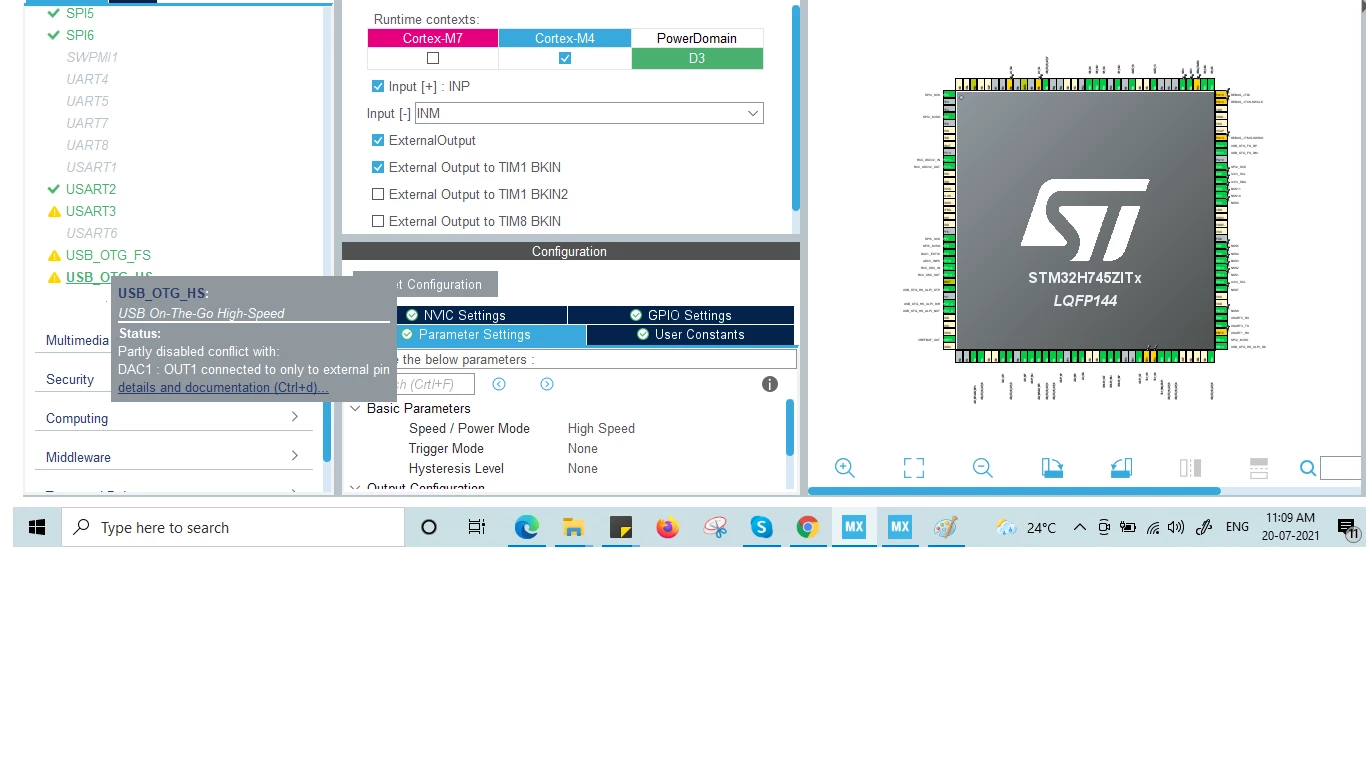The width and height of the screenshot is (1366, 768).
Task: Enable the Cortex-M7 runtime context checkbox
Action: (433, 58)
